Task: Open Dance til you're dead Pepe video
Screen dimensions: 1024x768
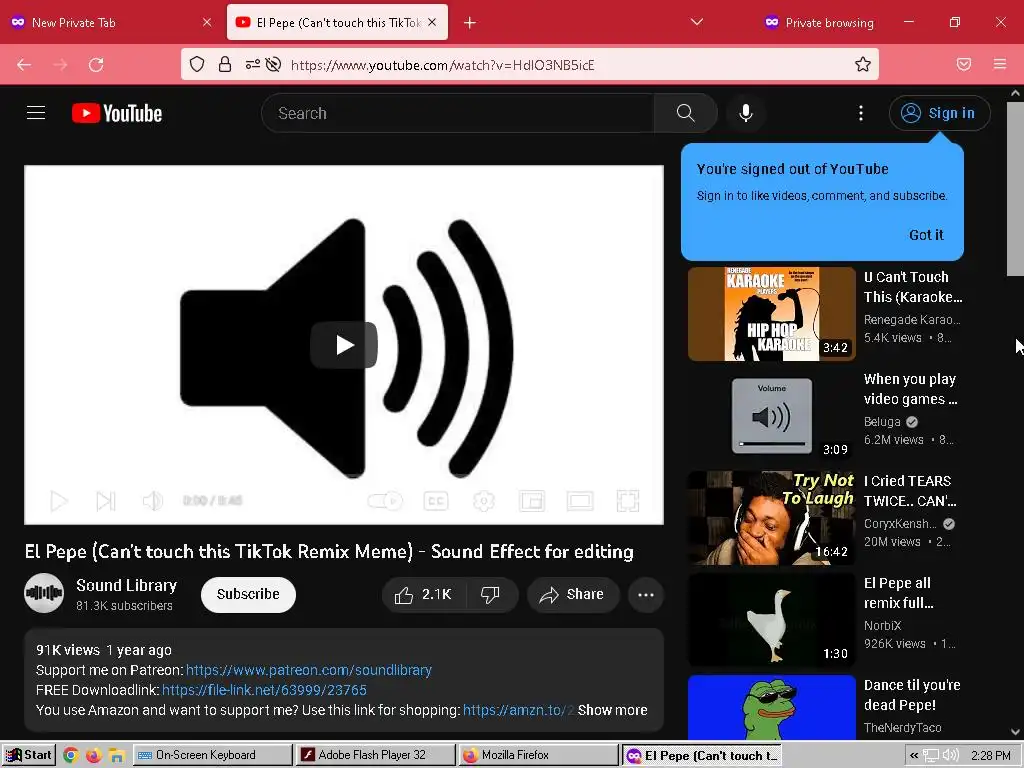Action: [771, 707]
